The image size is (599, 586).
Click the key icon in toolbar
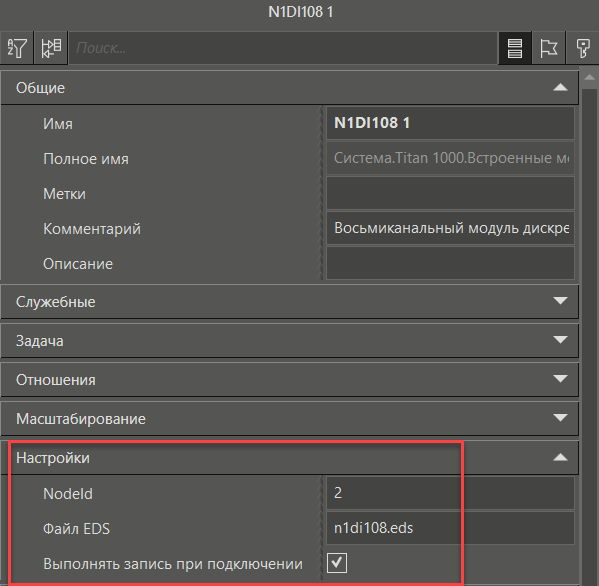[583, 48]
